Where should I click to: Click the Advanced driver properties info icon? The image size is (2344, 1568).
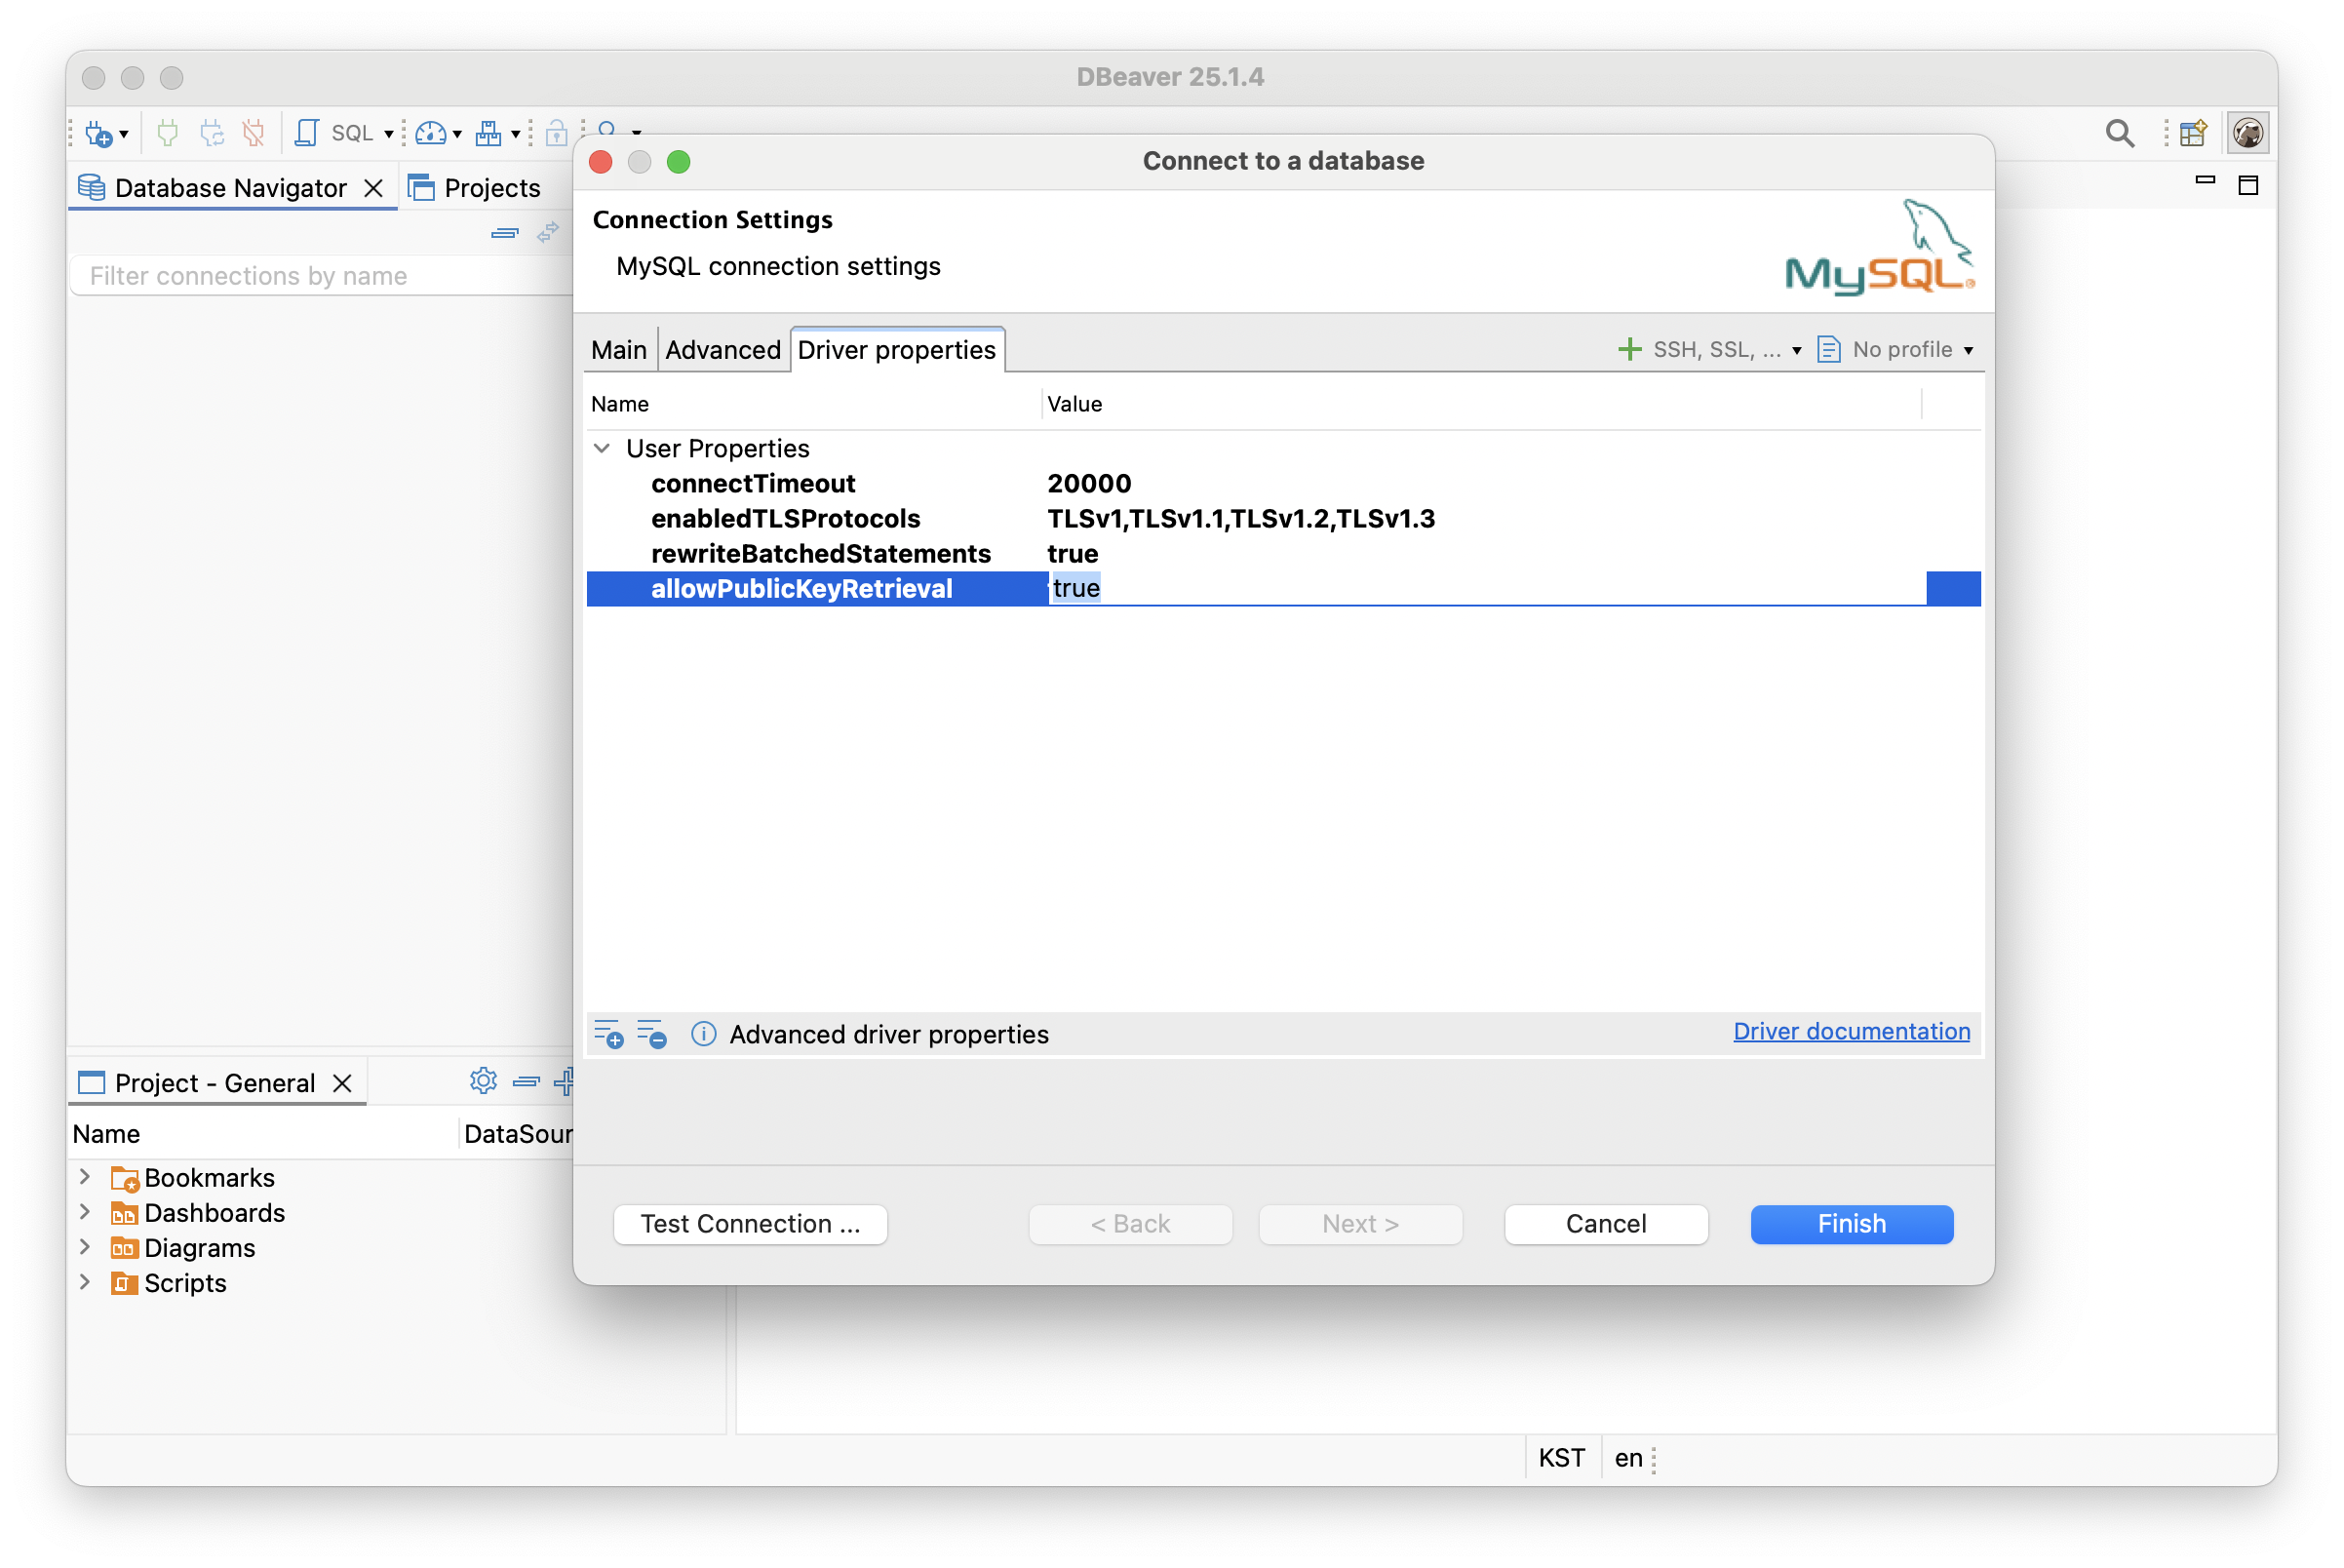click(x=703, y=1034)
